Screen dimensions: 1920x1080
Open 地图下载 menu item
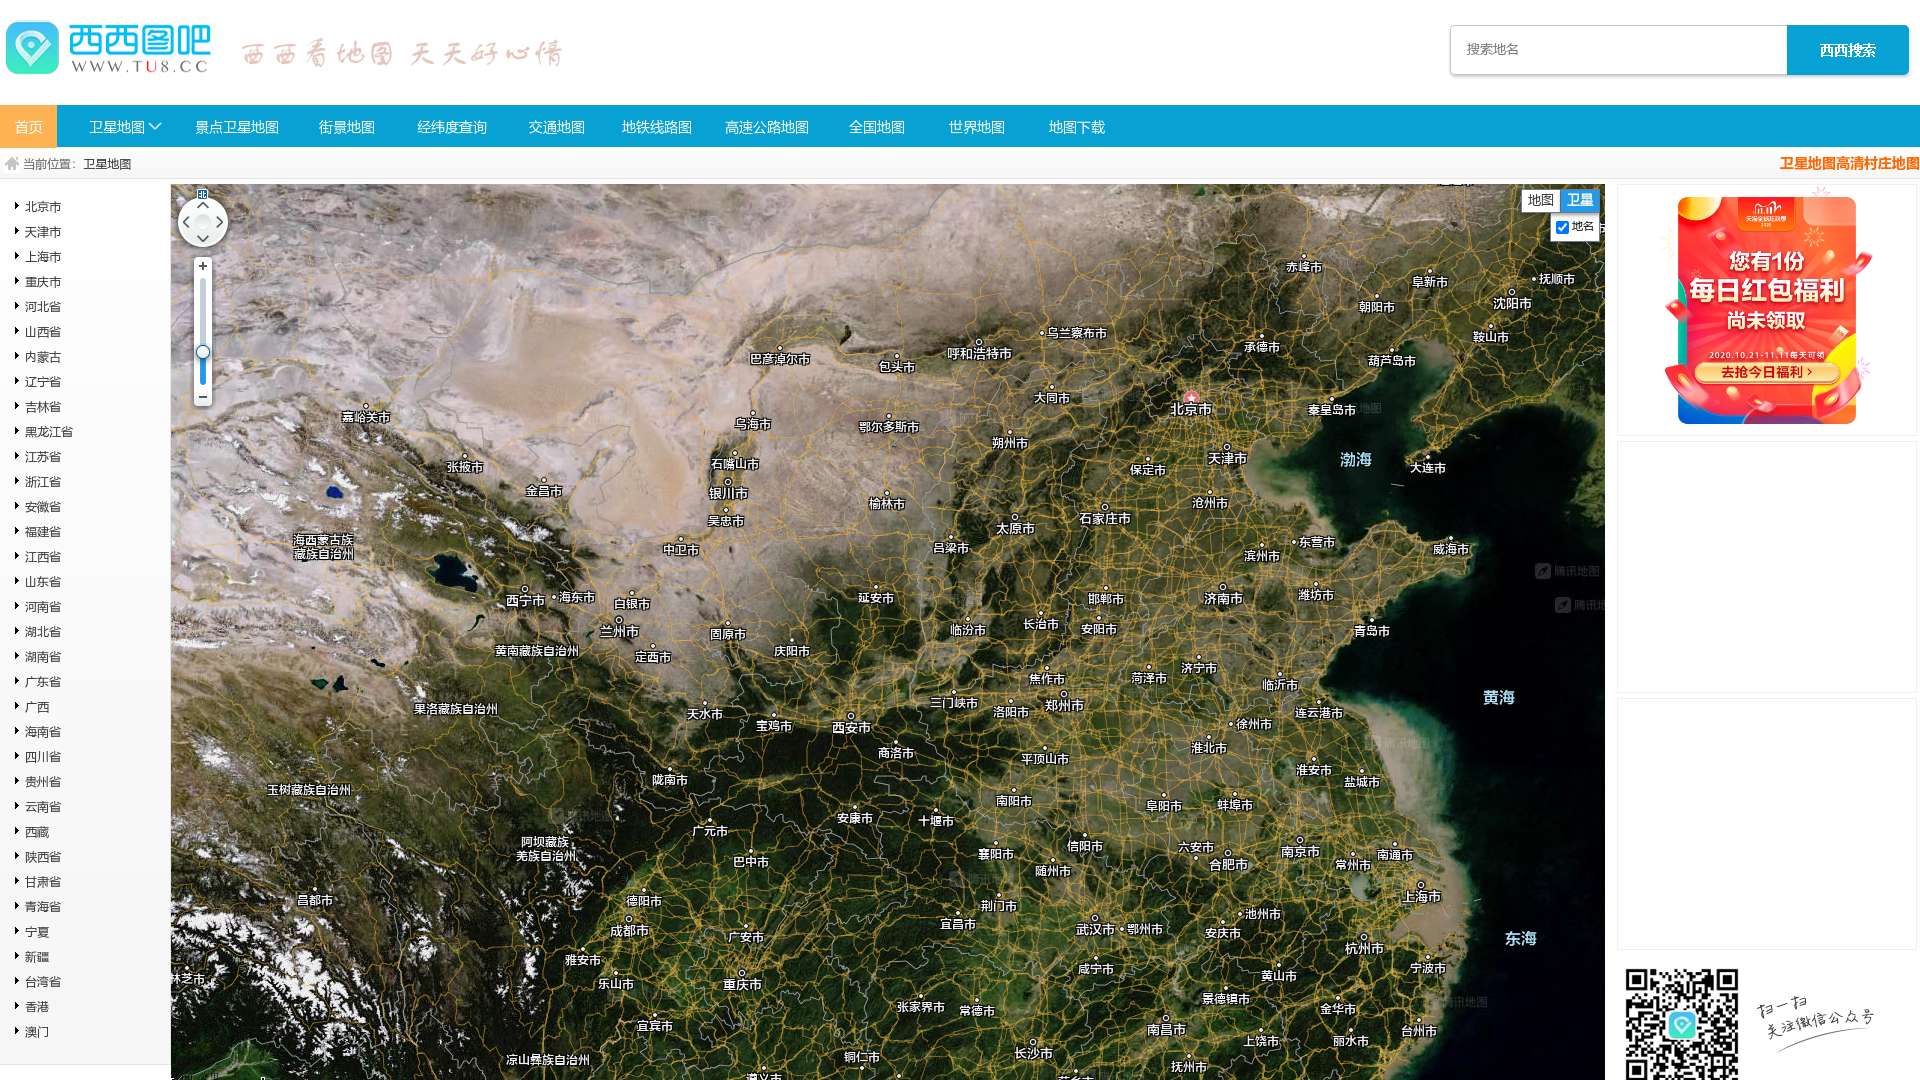1077,127
